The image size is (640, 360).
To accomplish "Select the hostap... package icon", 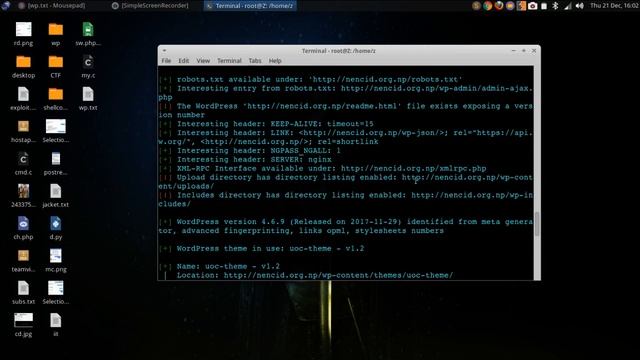I will point(23,127).
